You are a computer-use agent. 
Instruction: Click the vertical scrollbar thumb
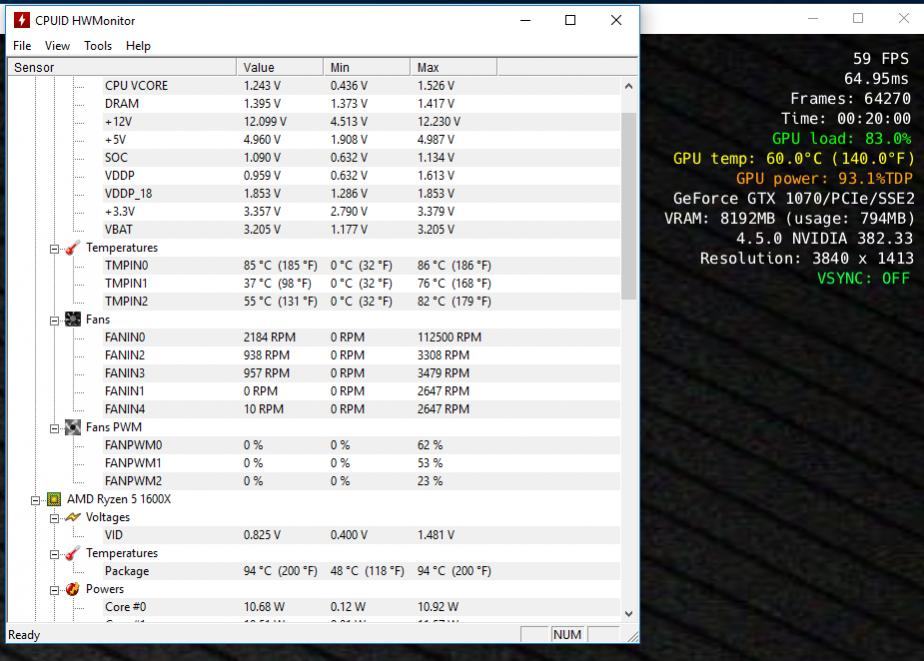tap(629, 206)
